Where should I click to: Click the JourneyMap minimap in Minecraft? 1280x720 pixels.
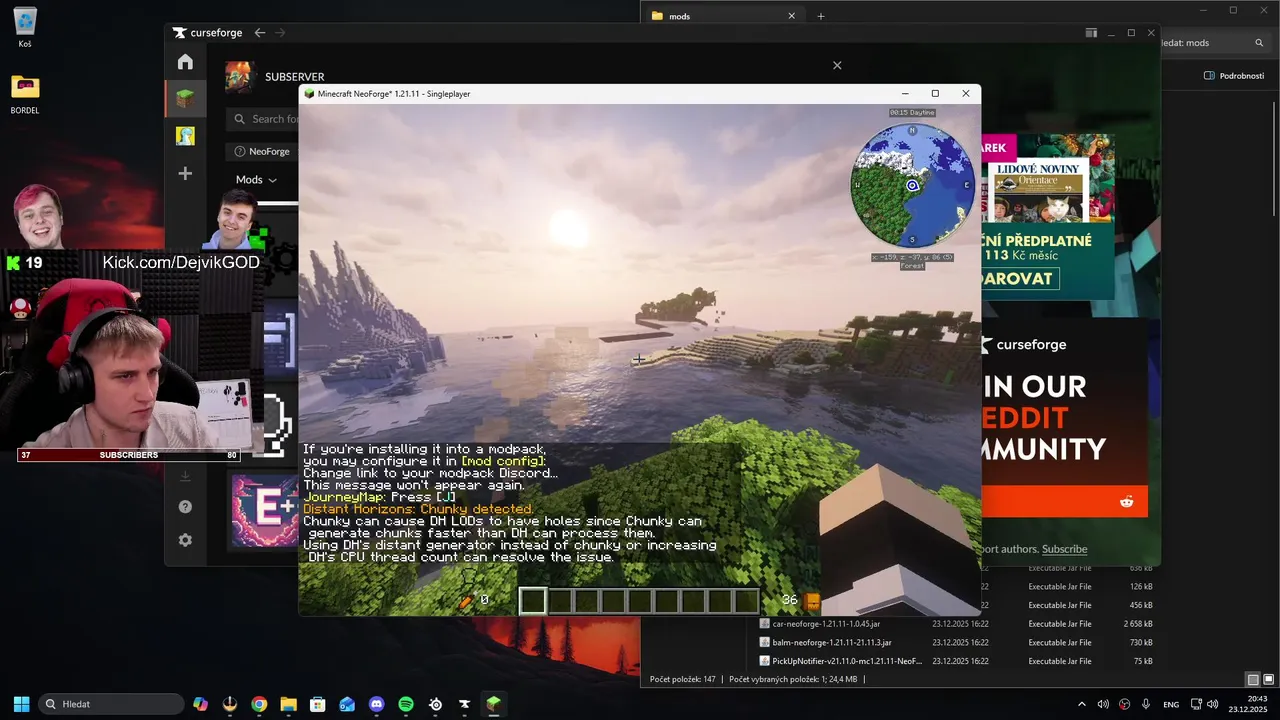tap(912, 186)
